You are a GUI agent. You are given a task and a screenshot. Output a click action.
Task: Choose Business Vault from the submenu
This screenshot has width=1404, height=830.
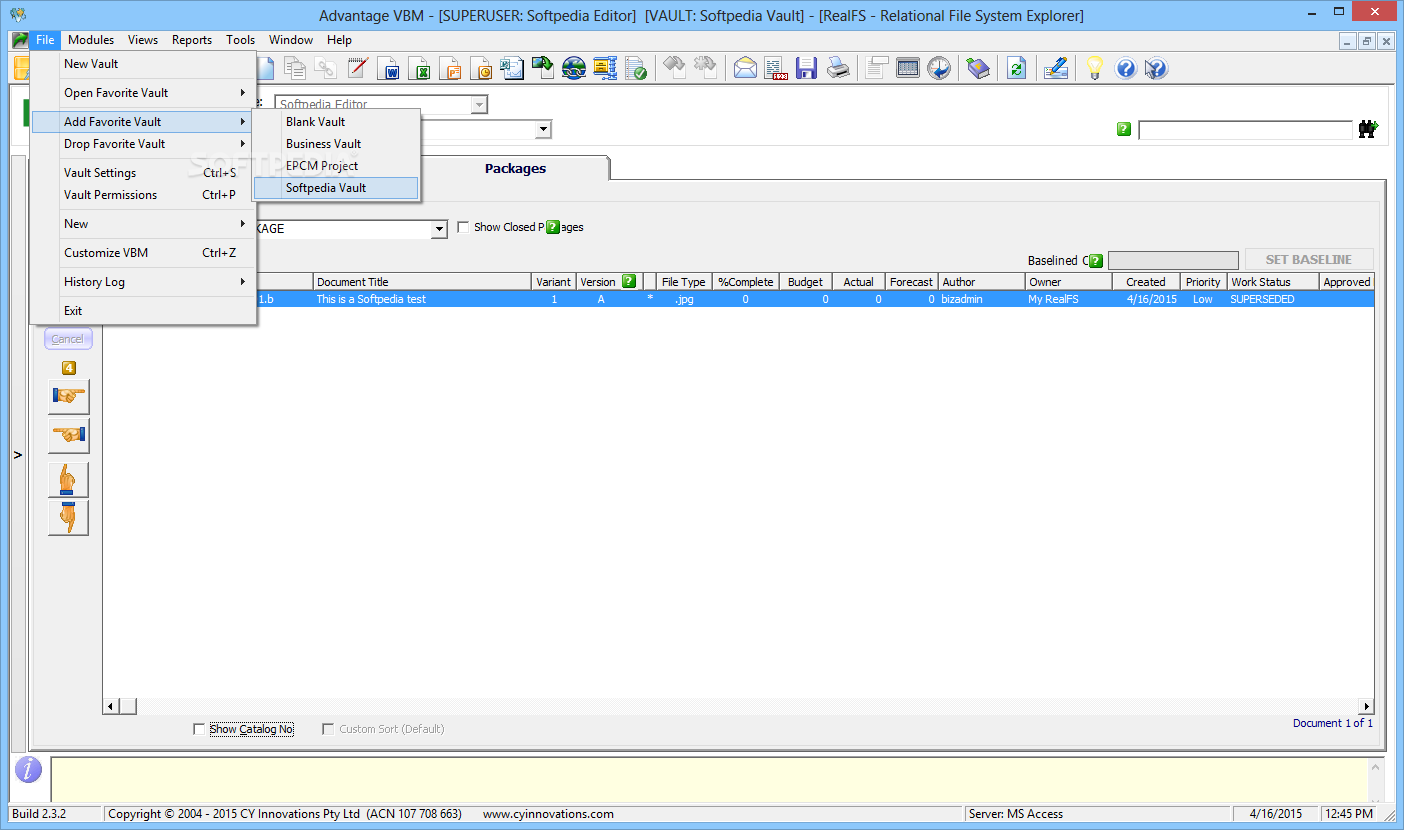coord(336,144)
